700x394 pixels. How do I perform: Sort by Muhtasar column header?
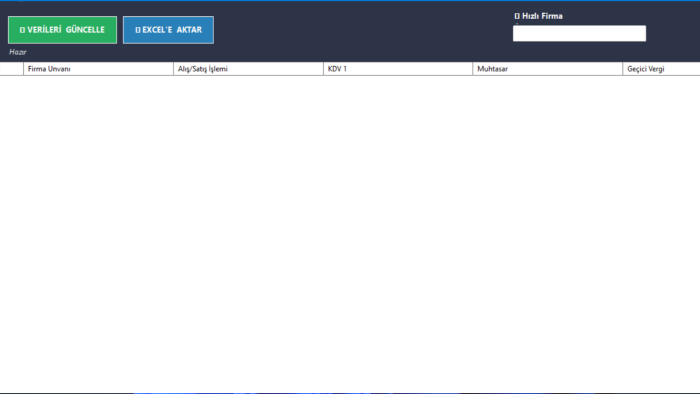click(x=547, y=69)
